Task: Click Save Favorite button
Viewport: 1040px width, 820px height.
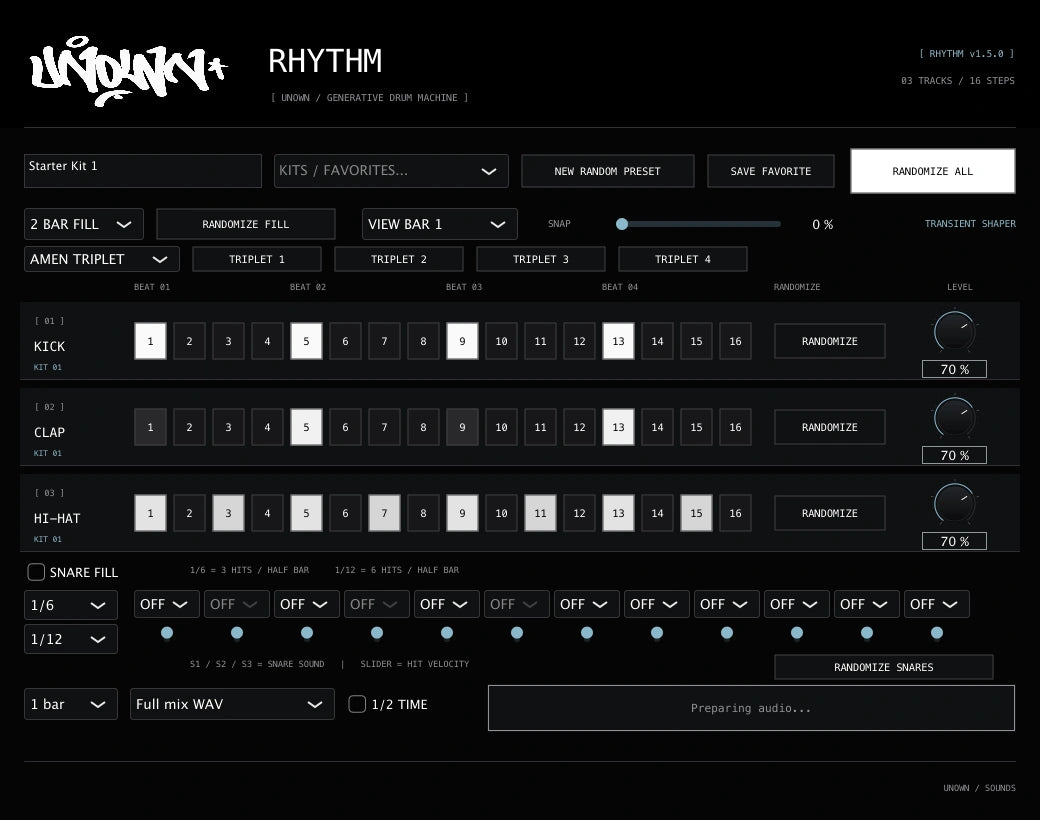Action: coord(771,171)
